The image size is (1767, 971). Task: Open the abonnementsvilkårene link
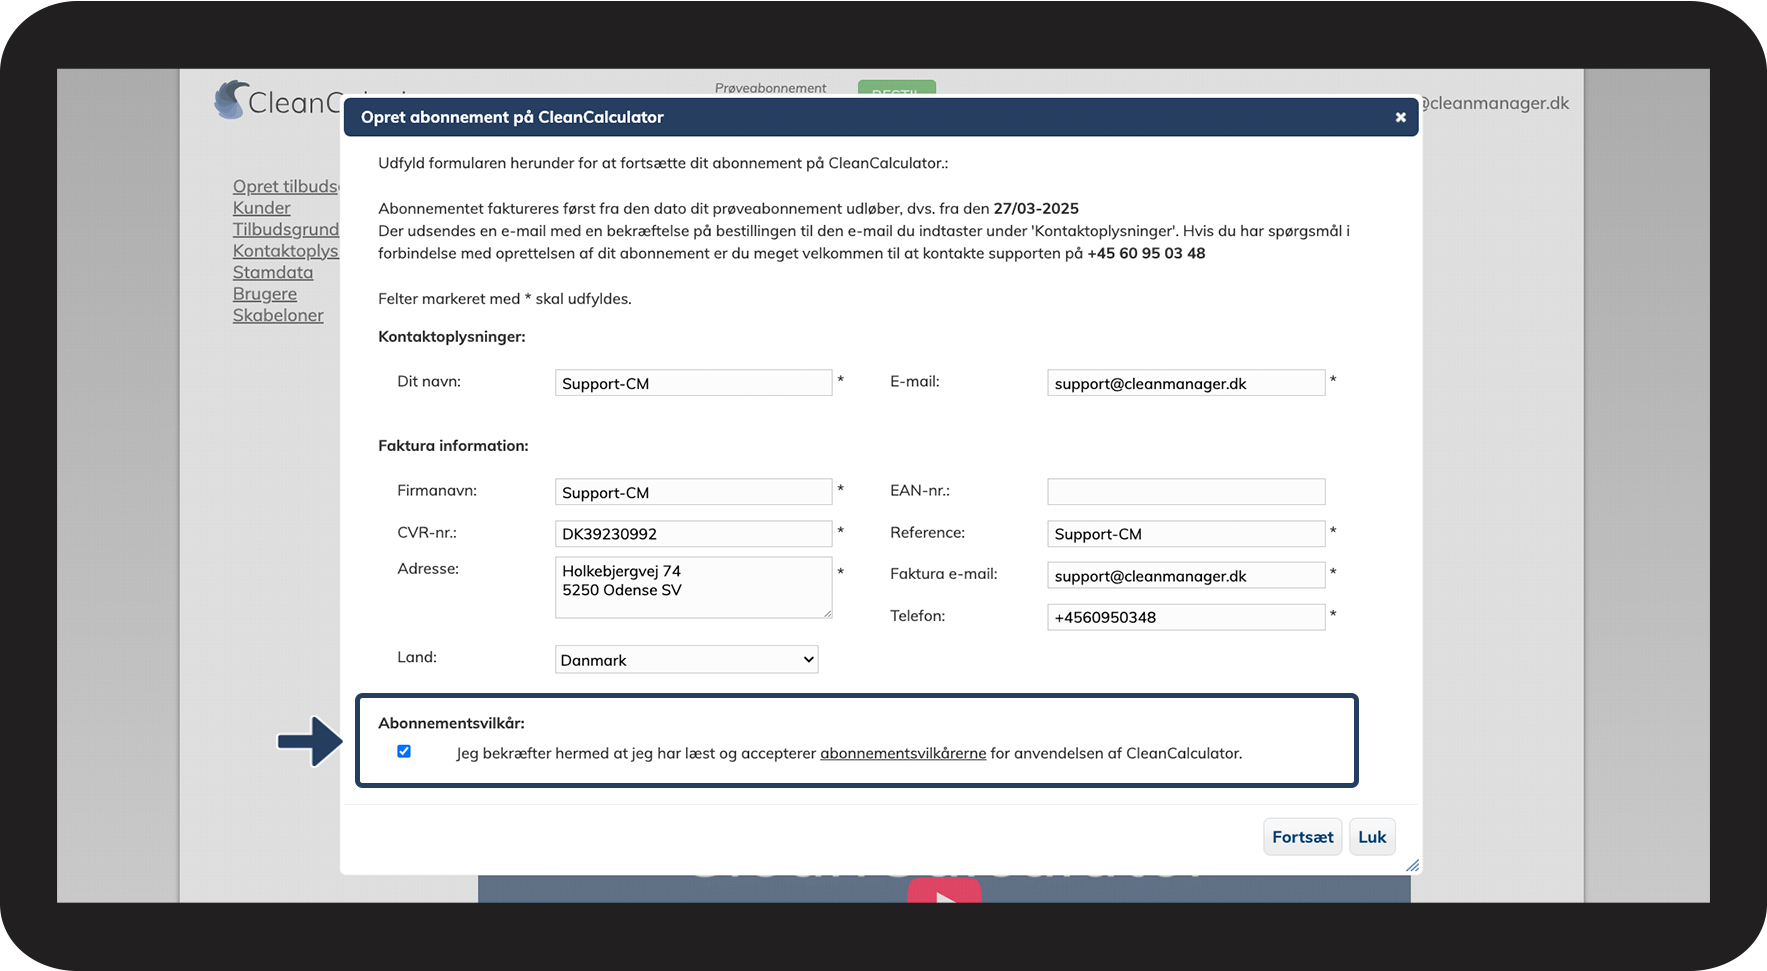pos(903,753)
